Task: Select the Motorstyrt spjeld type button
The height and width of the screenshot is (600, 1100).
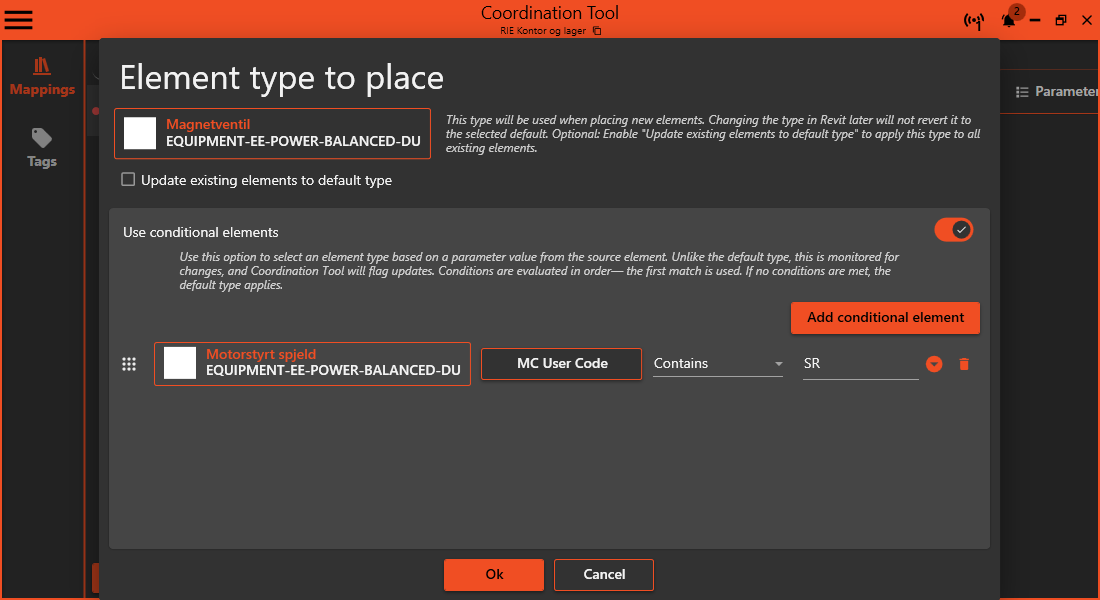Action: coord(311,364)
